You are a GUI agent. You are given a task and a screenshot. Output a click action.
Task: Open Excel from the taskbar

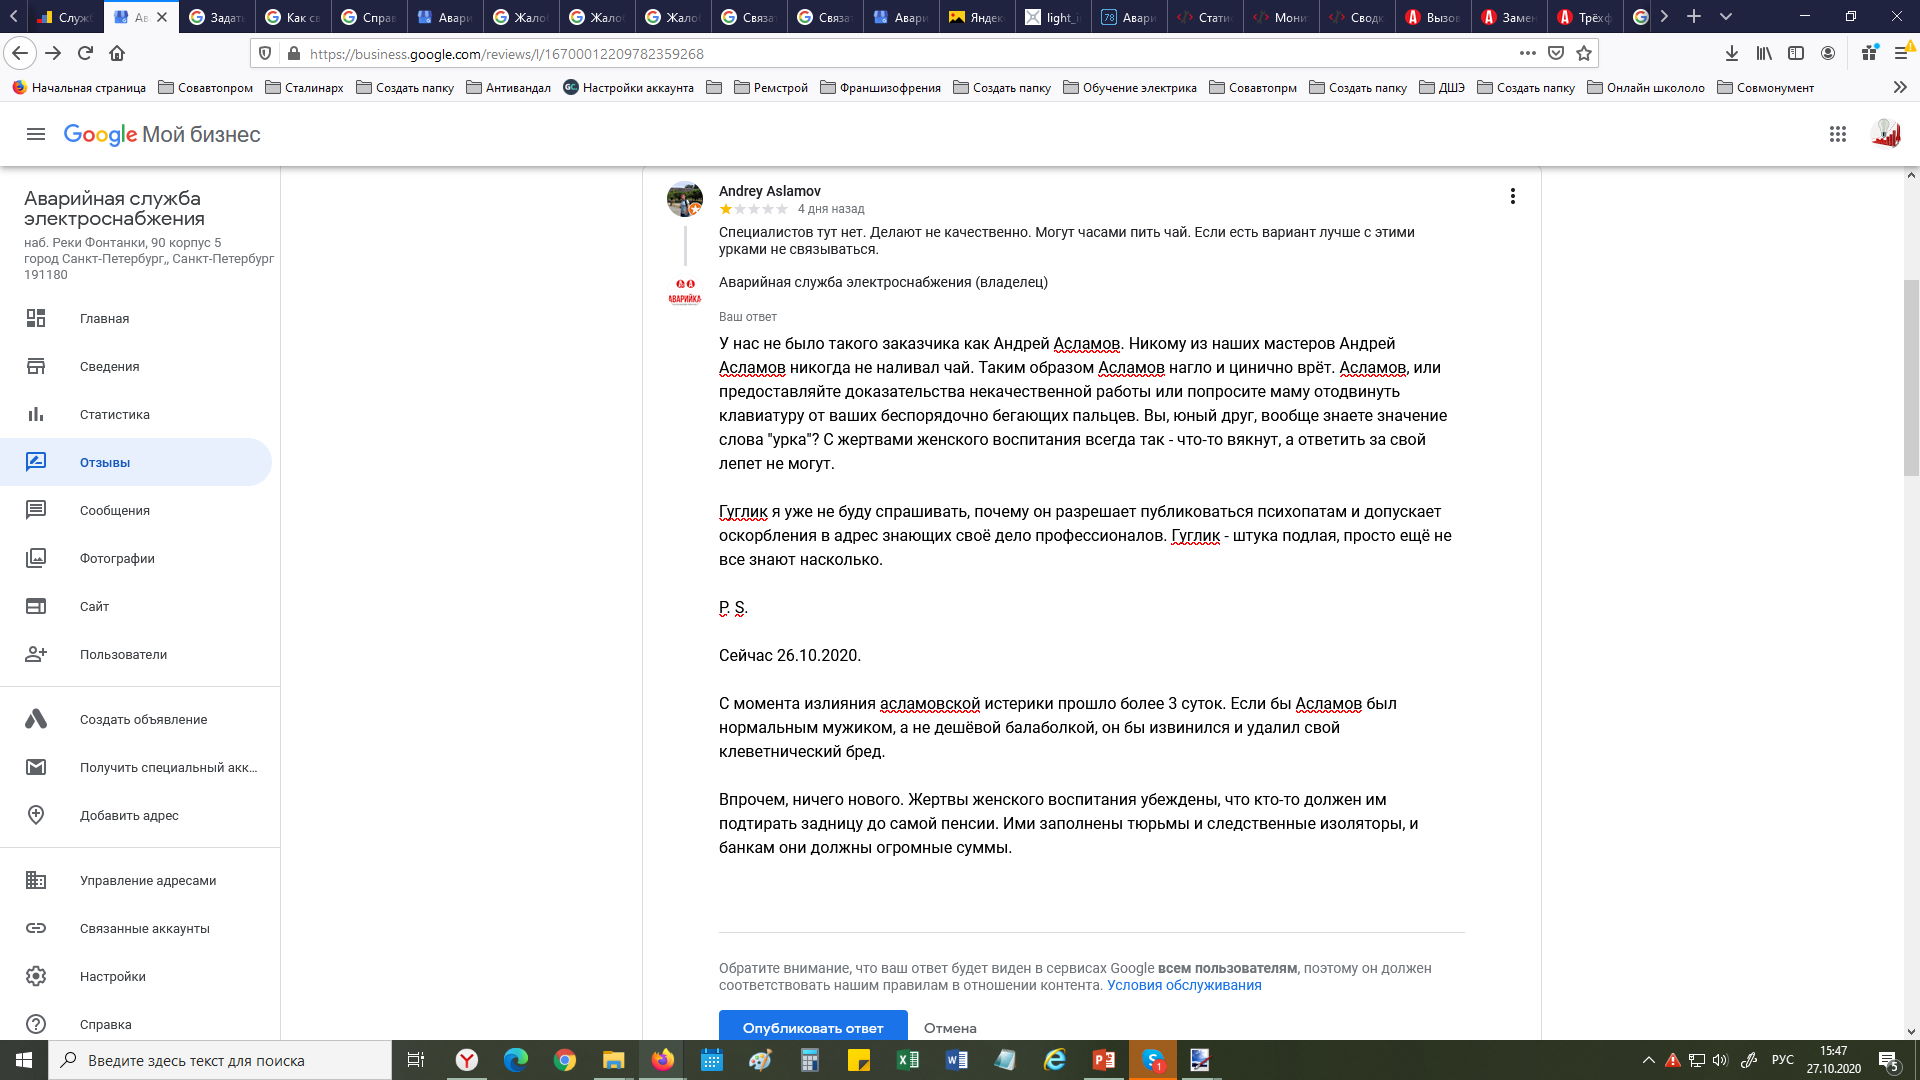point(907,1060)
